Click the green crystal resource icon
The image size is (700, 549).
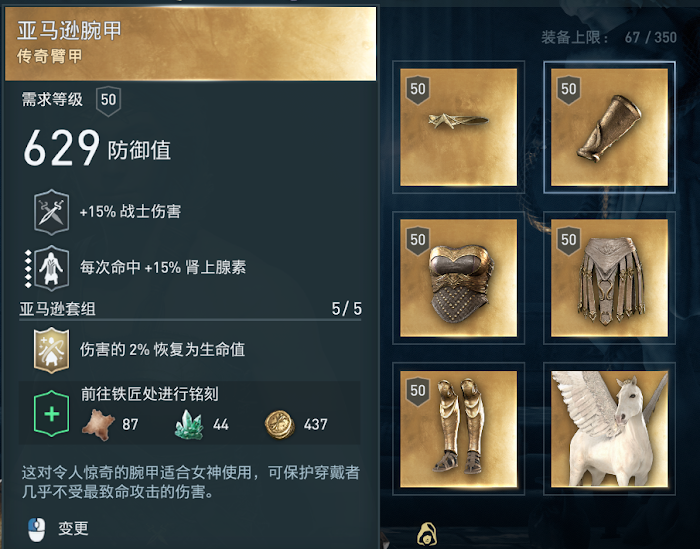(x=189, y=424)
